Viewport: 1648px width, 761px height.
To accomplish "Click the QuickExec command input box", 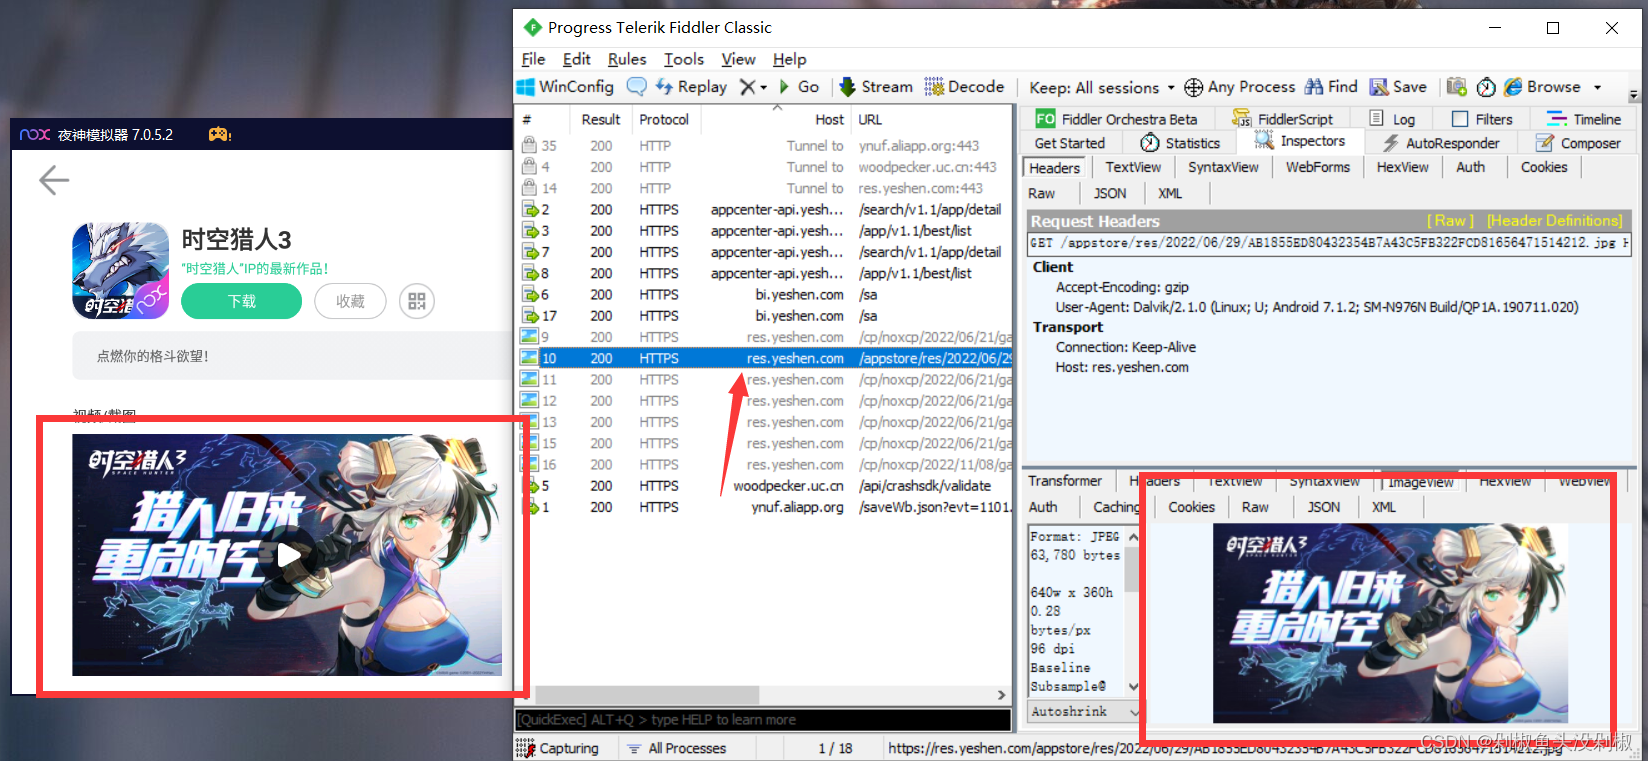I will coord(763,720).
